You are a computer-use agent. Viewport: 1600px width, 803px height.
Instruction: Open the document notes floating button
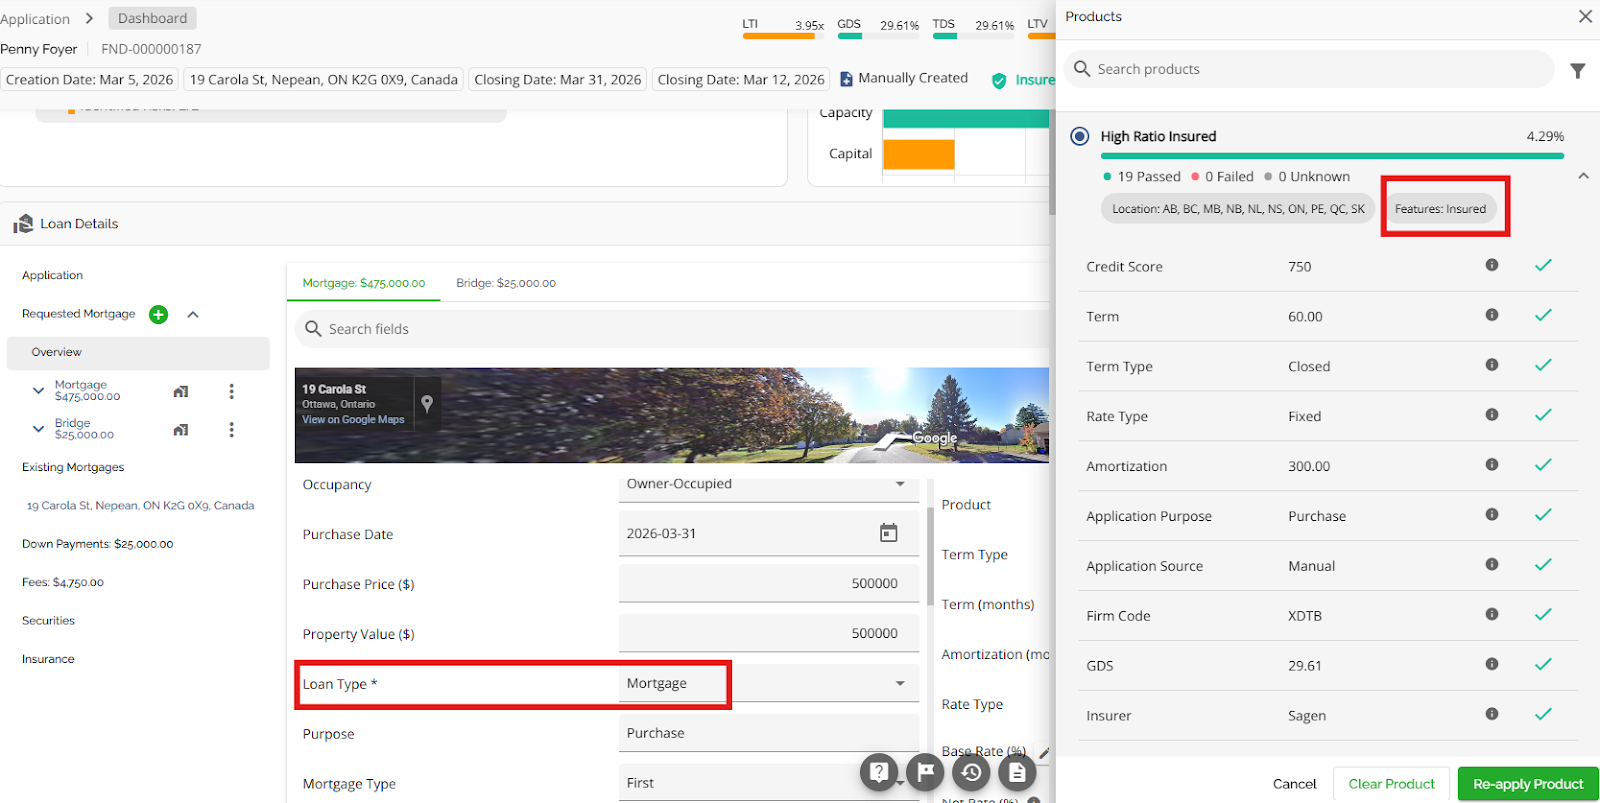point(1017,772)
